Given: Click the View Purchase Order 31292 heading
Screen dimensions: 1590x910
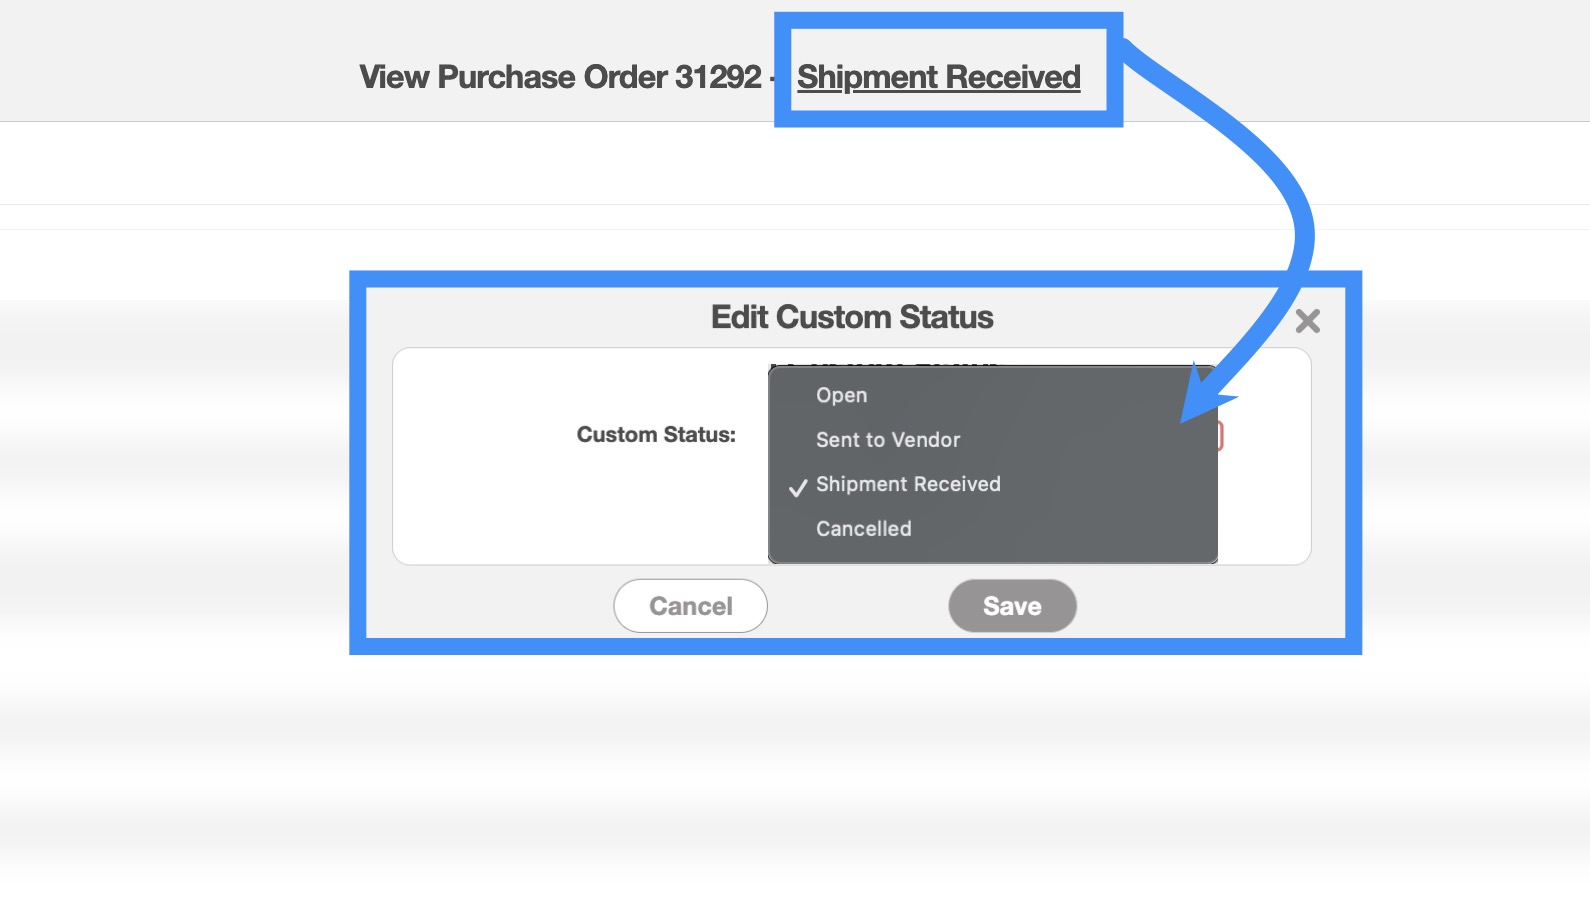Looking at the screenshot, I should [560, 77].
